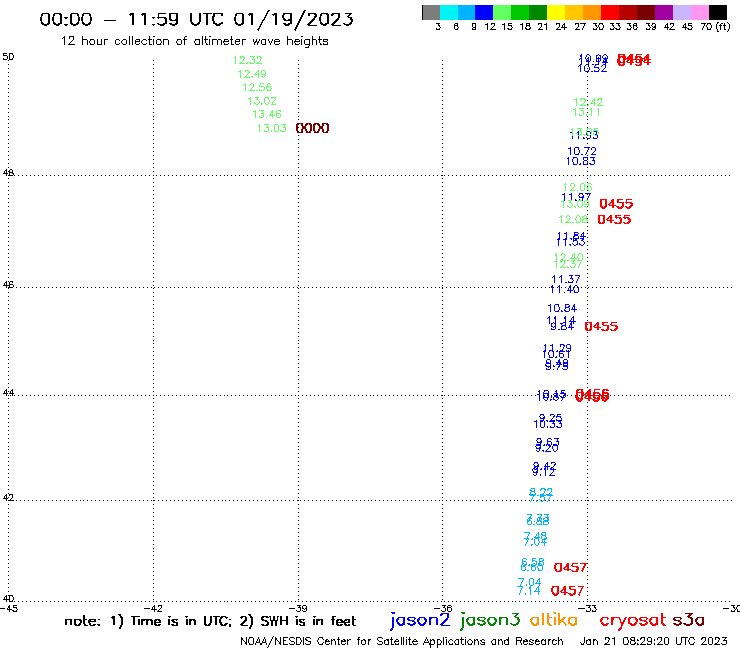Image resolution: width=740 pixels, height=650 pixels.
Task: Click the wave height value 12.32
Action: 247,60
